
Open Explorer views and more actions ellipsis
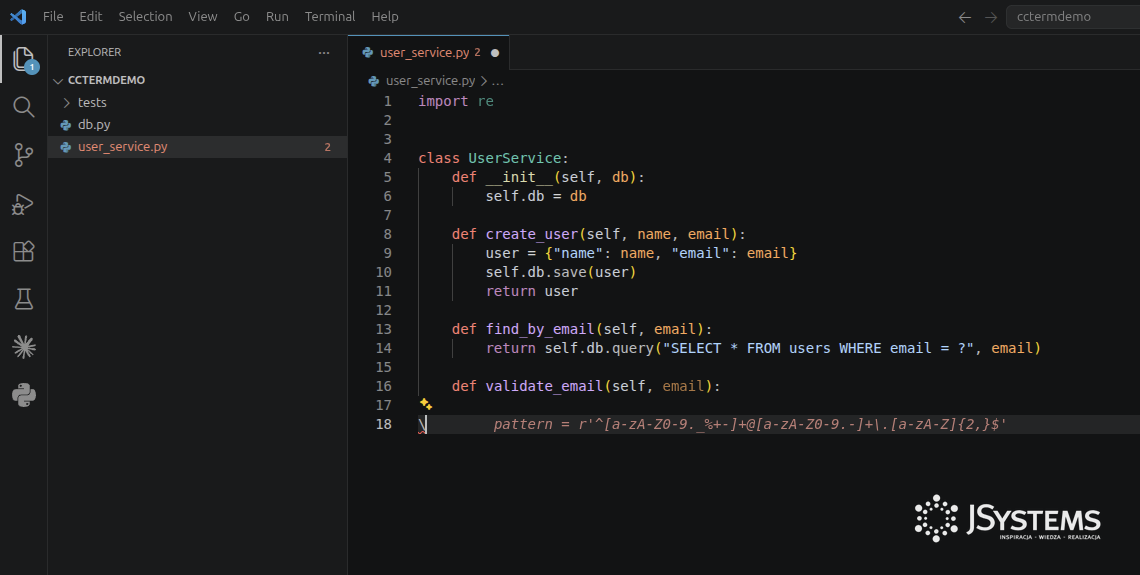324,52
